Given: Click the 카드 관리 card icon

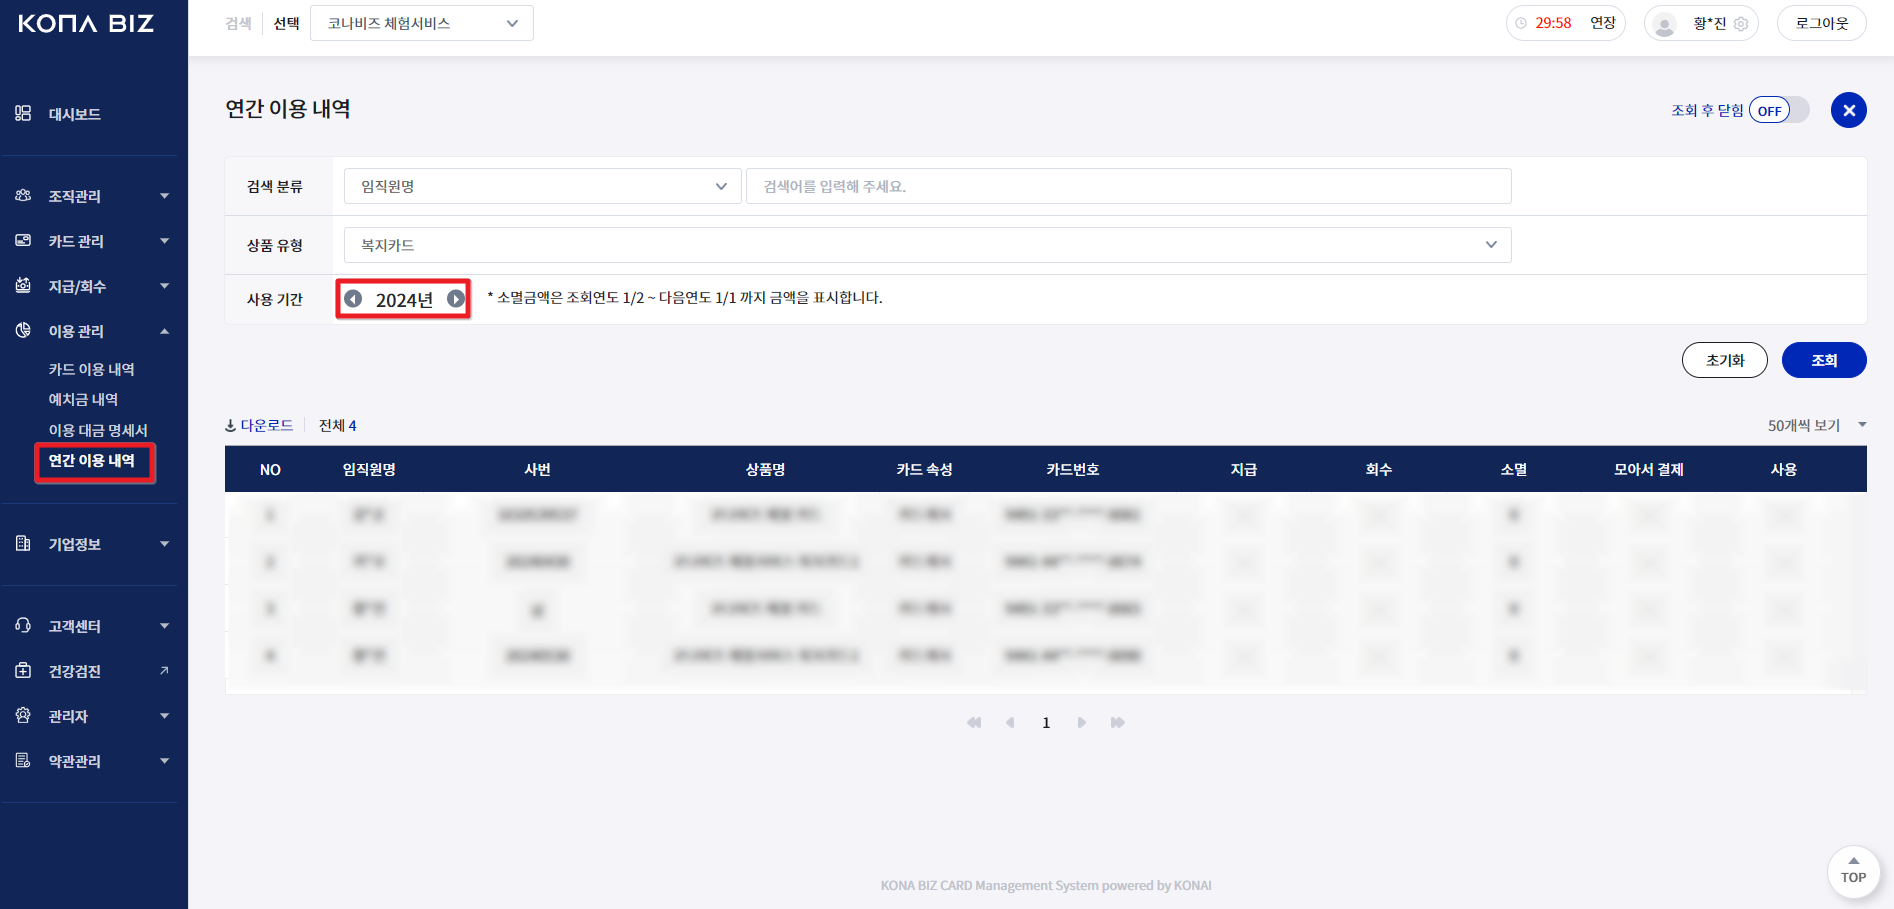Looking at the screenshot, I should pyautogui.click(x=23, y=241).
